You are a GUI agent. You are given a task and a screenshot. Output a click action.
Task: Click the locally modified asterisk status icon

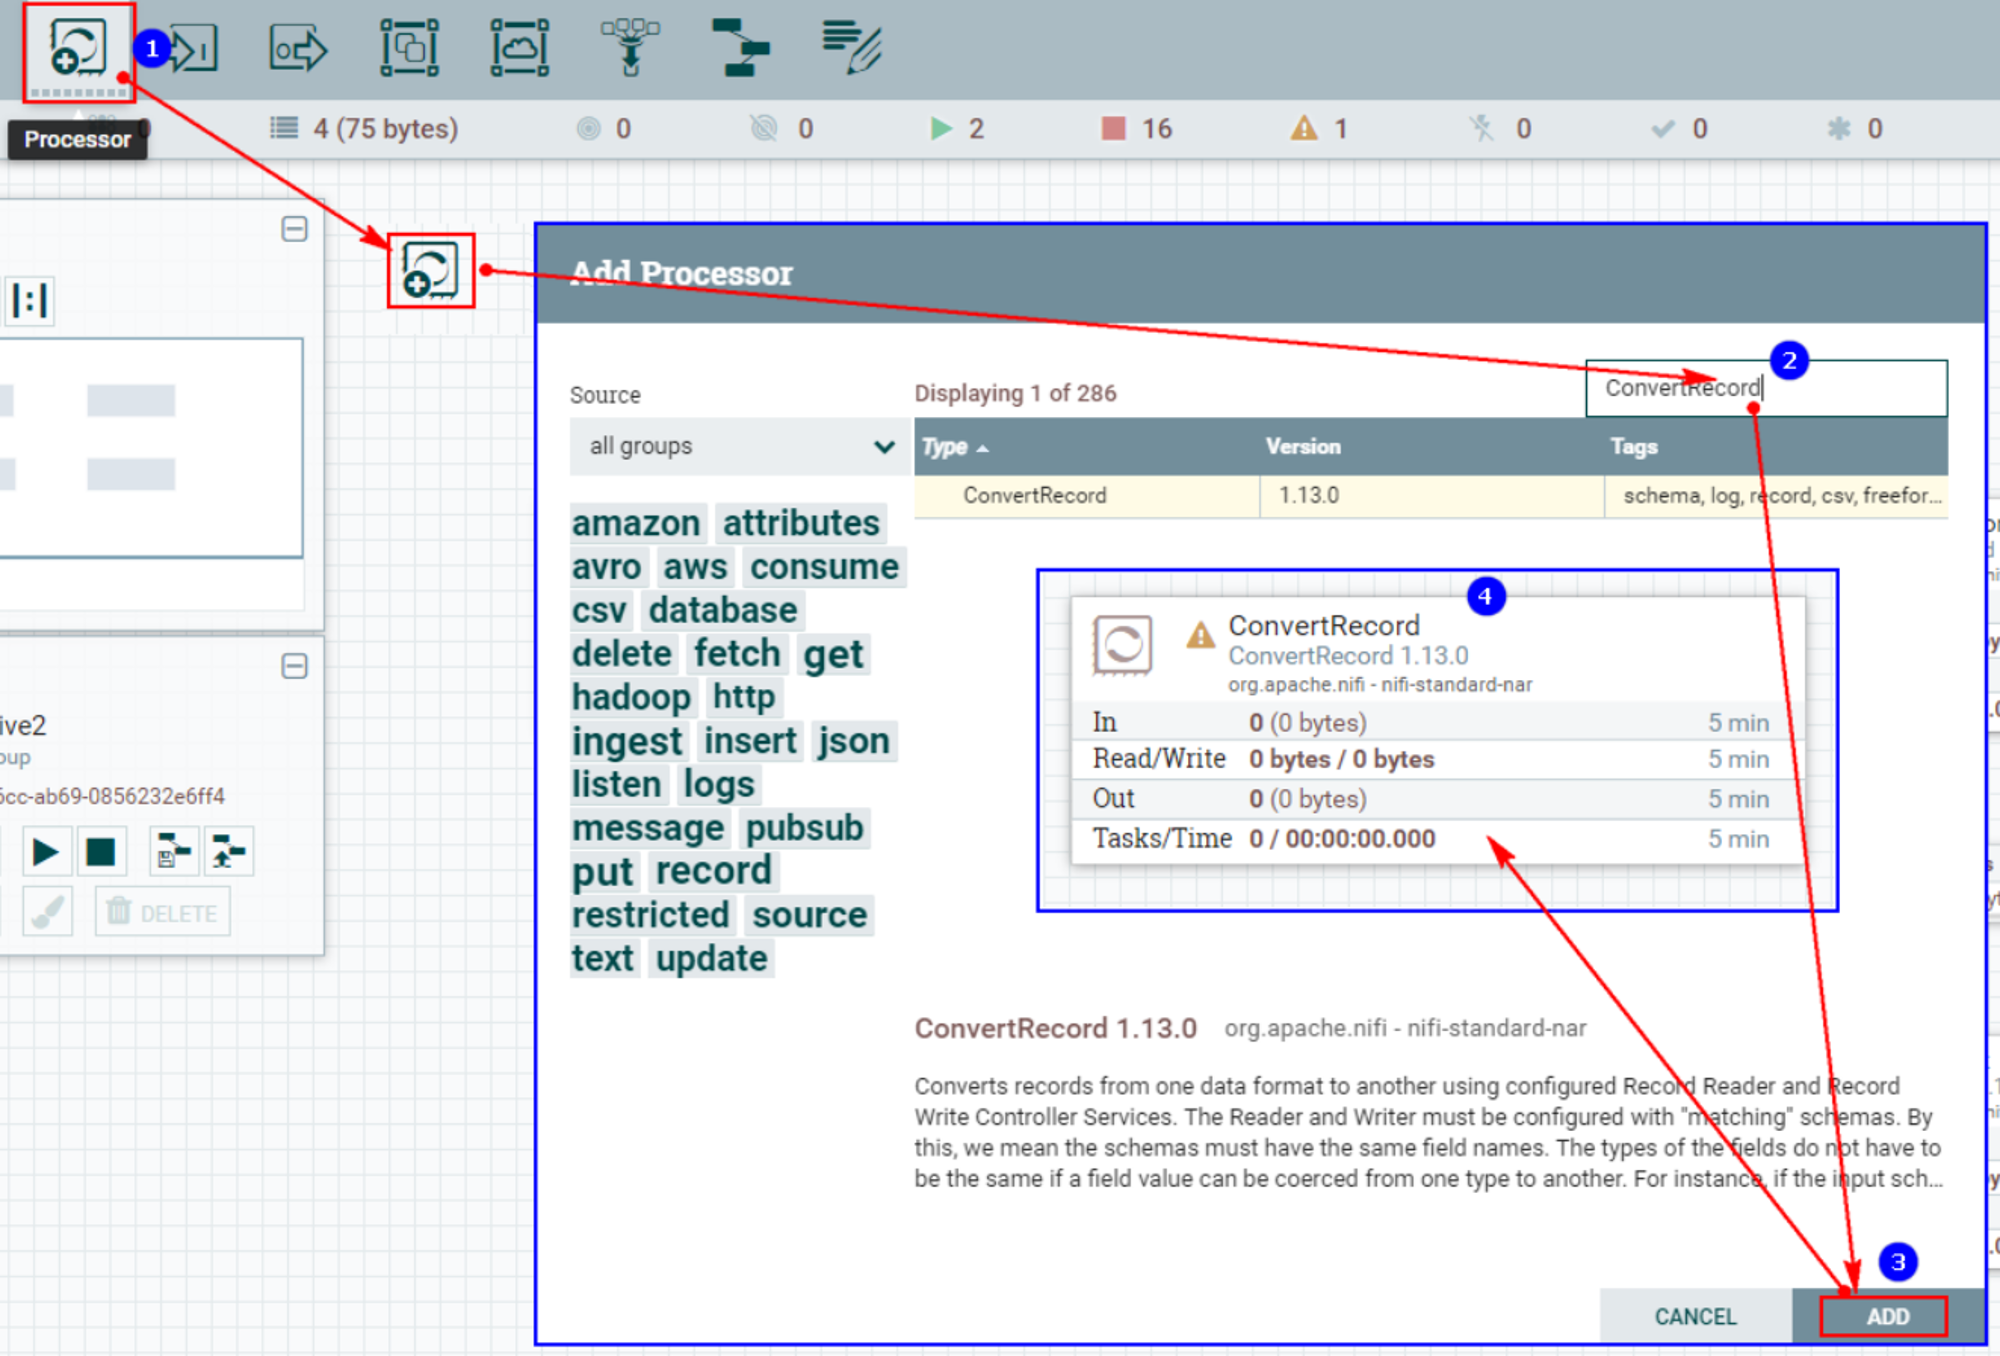(x=1839, y=128)
